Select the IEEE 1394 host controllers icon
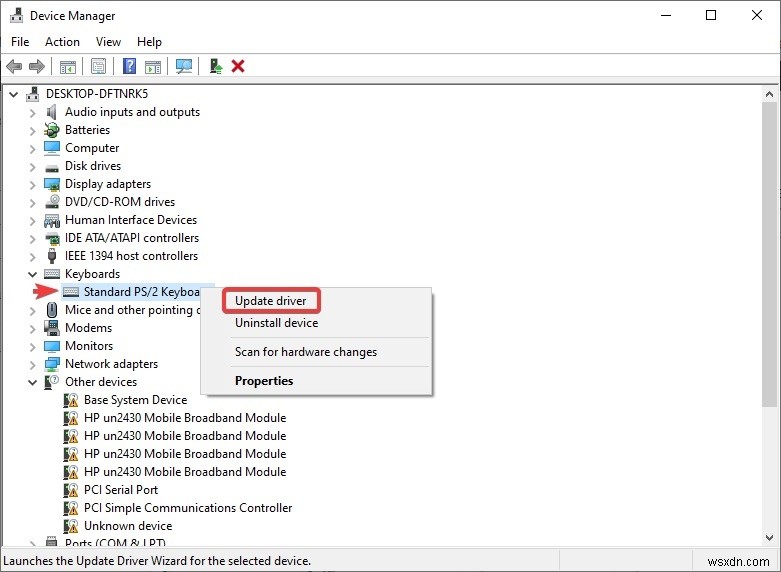Screen dimensions: 781x572 pos(52,256)
